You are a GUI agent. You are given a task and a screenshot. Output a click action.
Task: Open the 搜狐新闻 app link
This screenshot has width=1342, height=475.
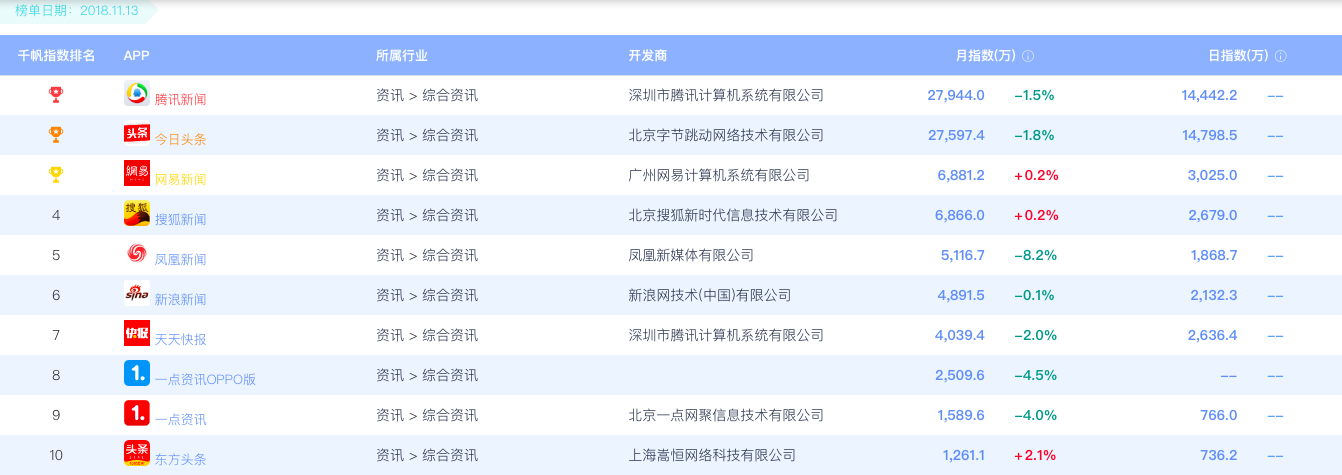click(x=180, y=219)
